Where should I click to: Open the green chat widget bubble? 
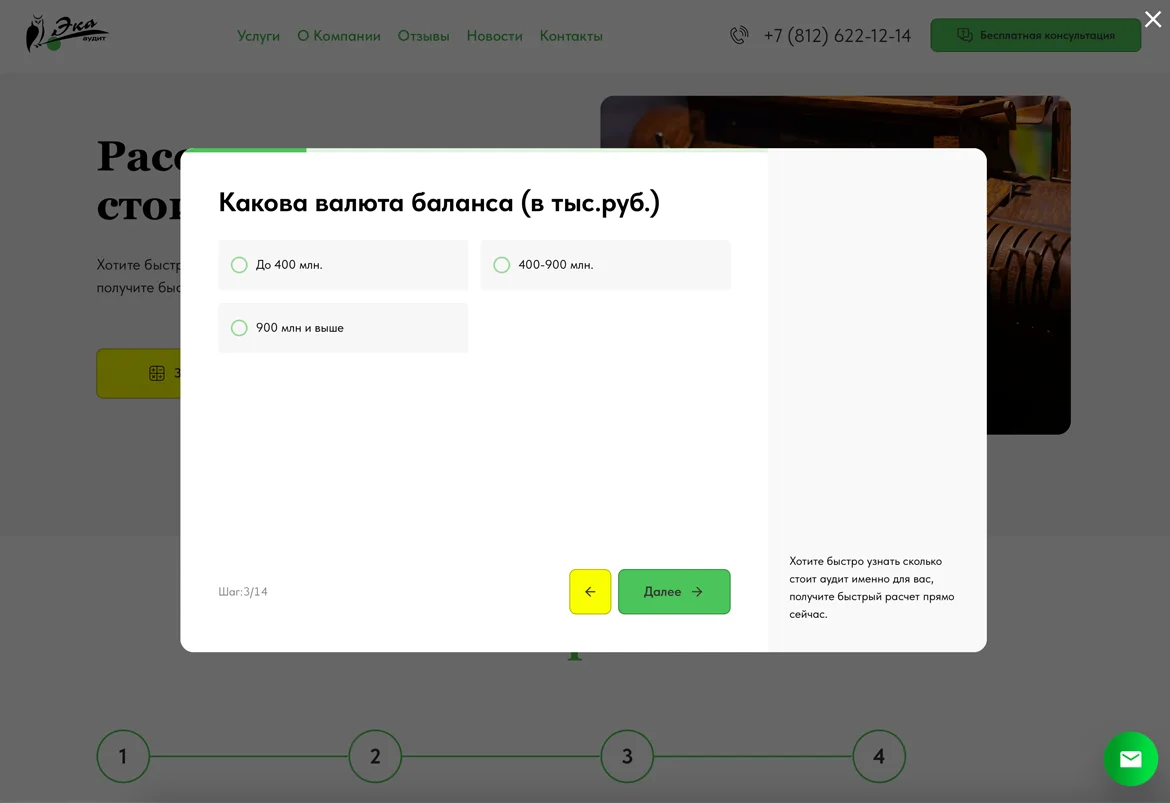pos(1130,758)
